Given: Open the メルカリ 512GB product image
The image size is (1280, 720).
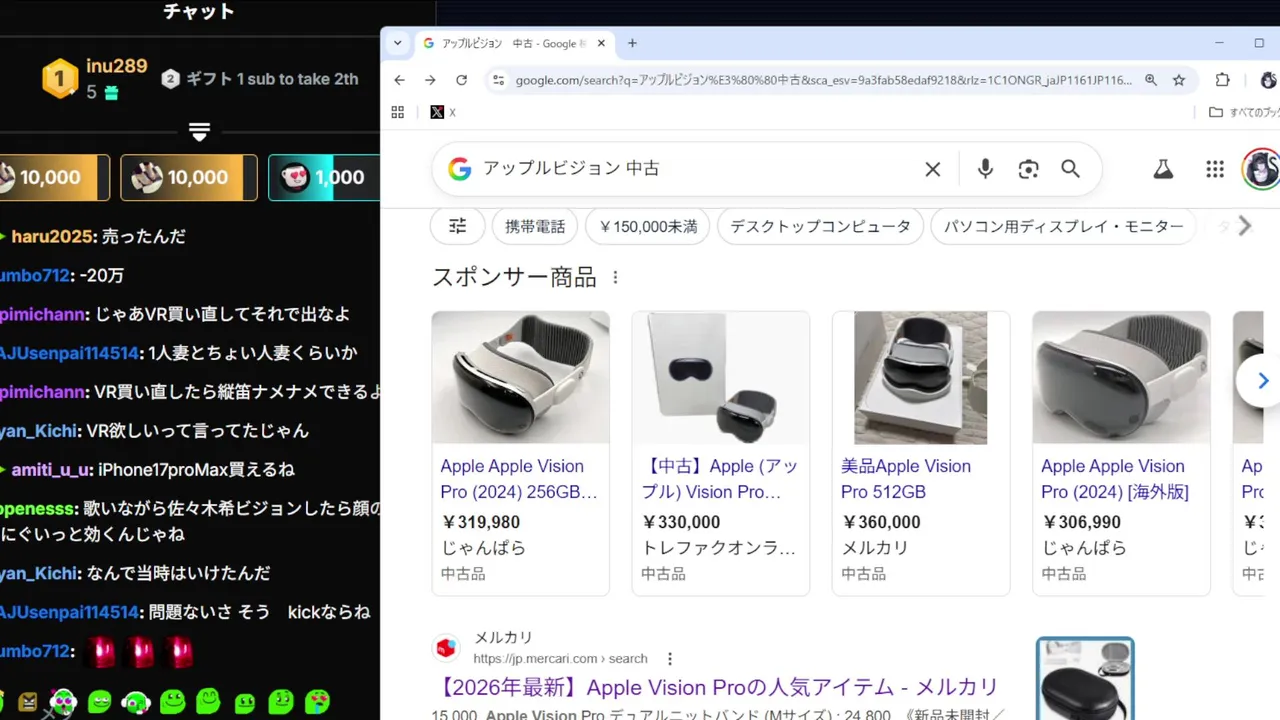Looking at the screenshot, I should [920, 377].
